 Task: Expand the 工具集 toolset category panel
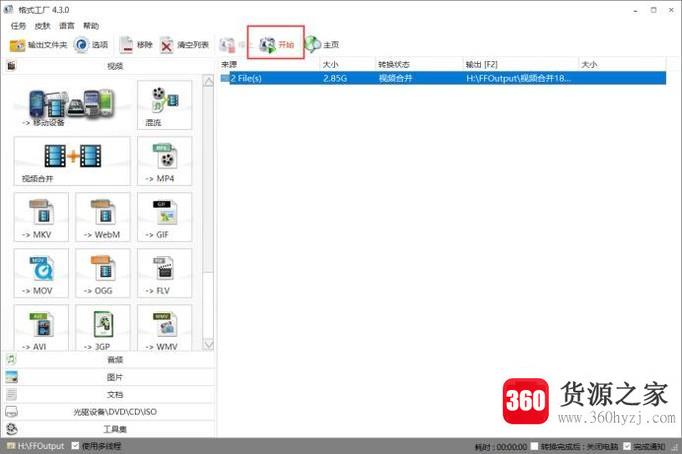point(109,429)
